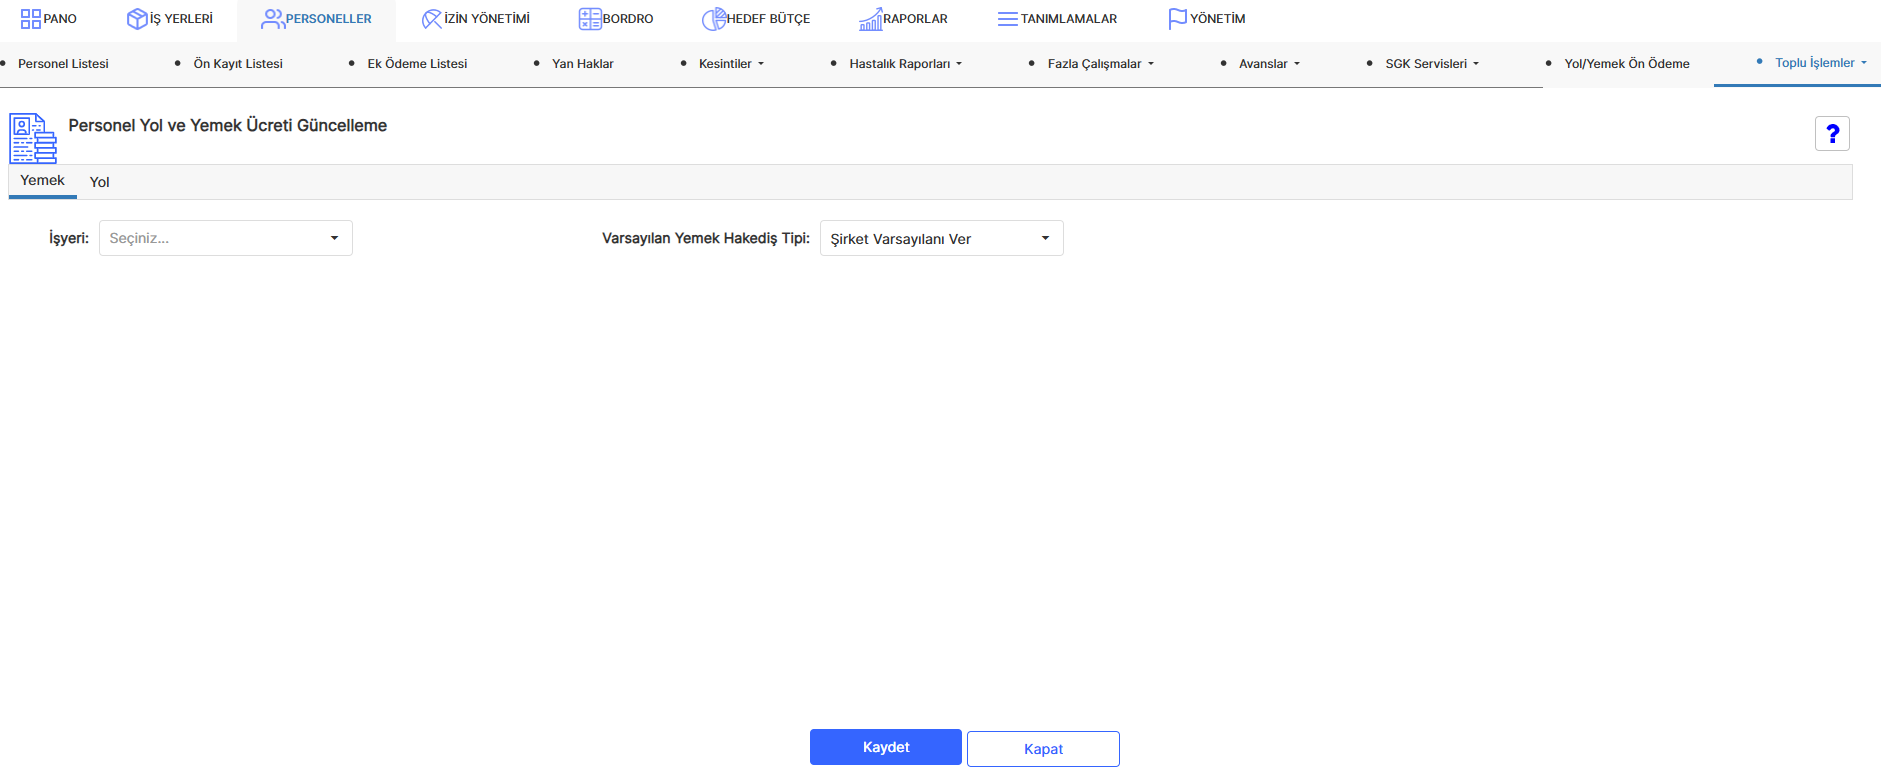1881x784 pixels.
Task: Expand the Hastalık Raporları submenu
Action: 906,64
